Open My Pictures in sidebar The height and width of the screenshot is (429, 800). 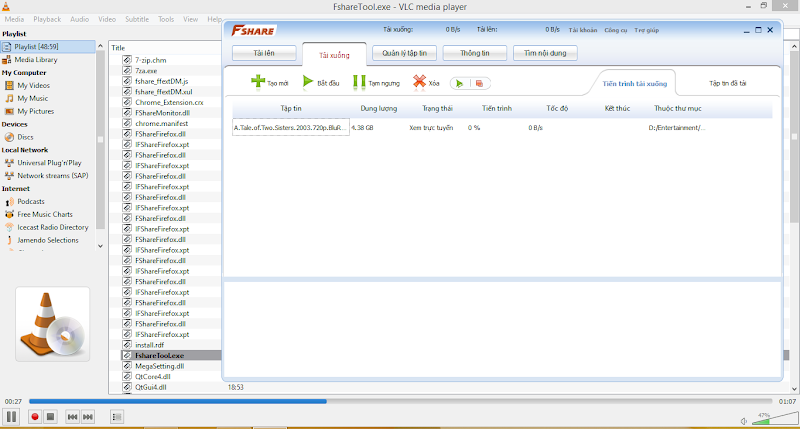[35, 111]
